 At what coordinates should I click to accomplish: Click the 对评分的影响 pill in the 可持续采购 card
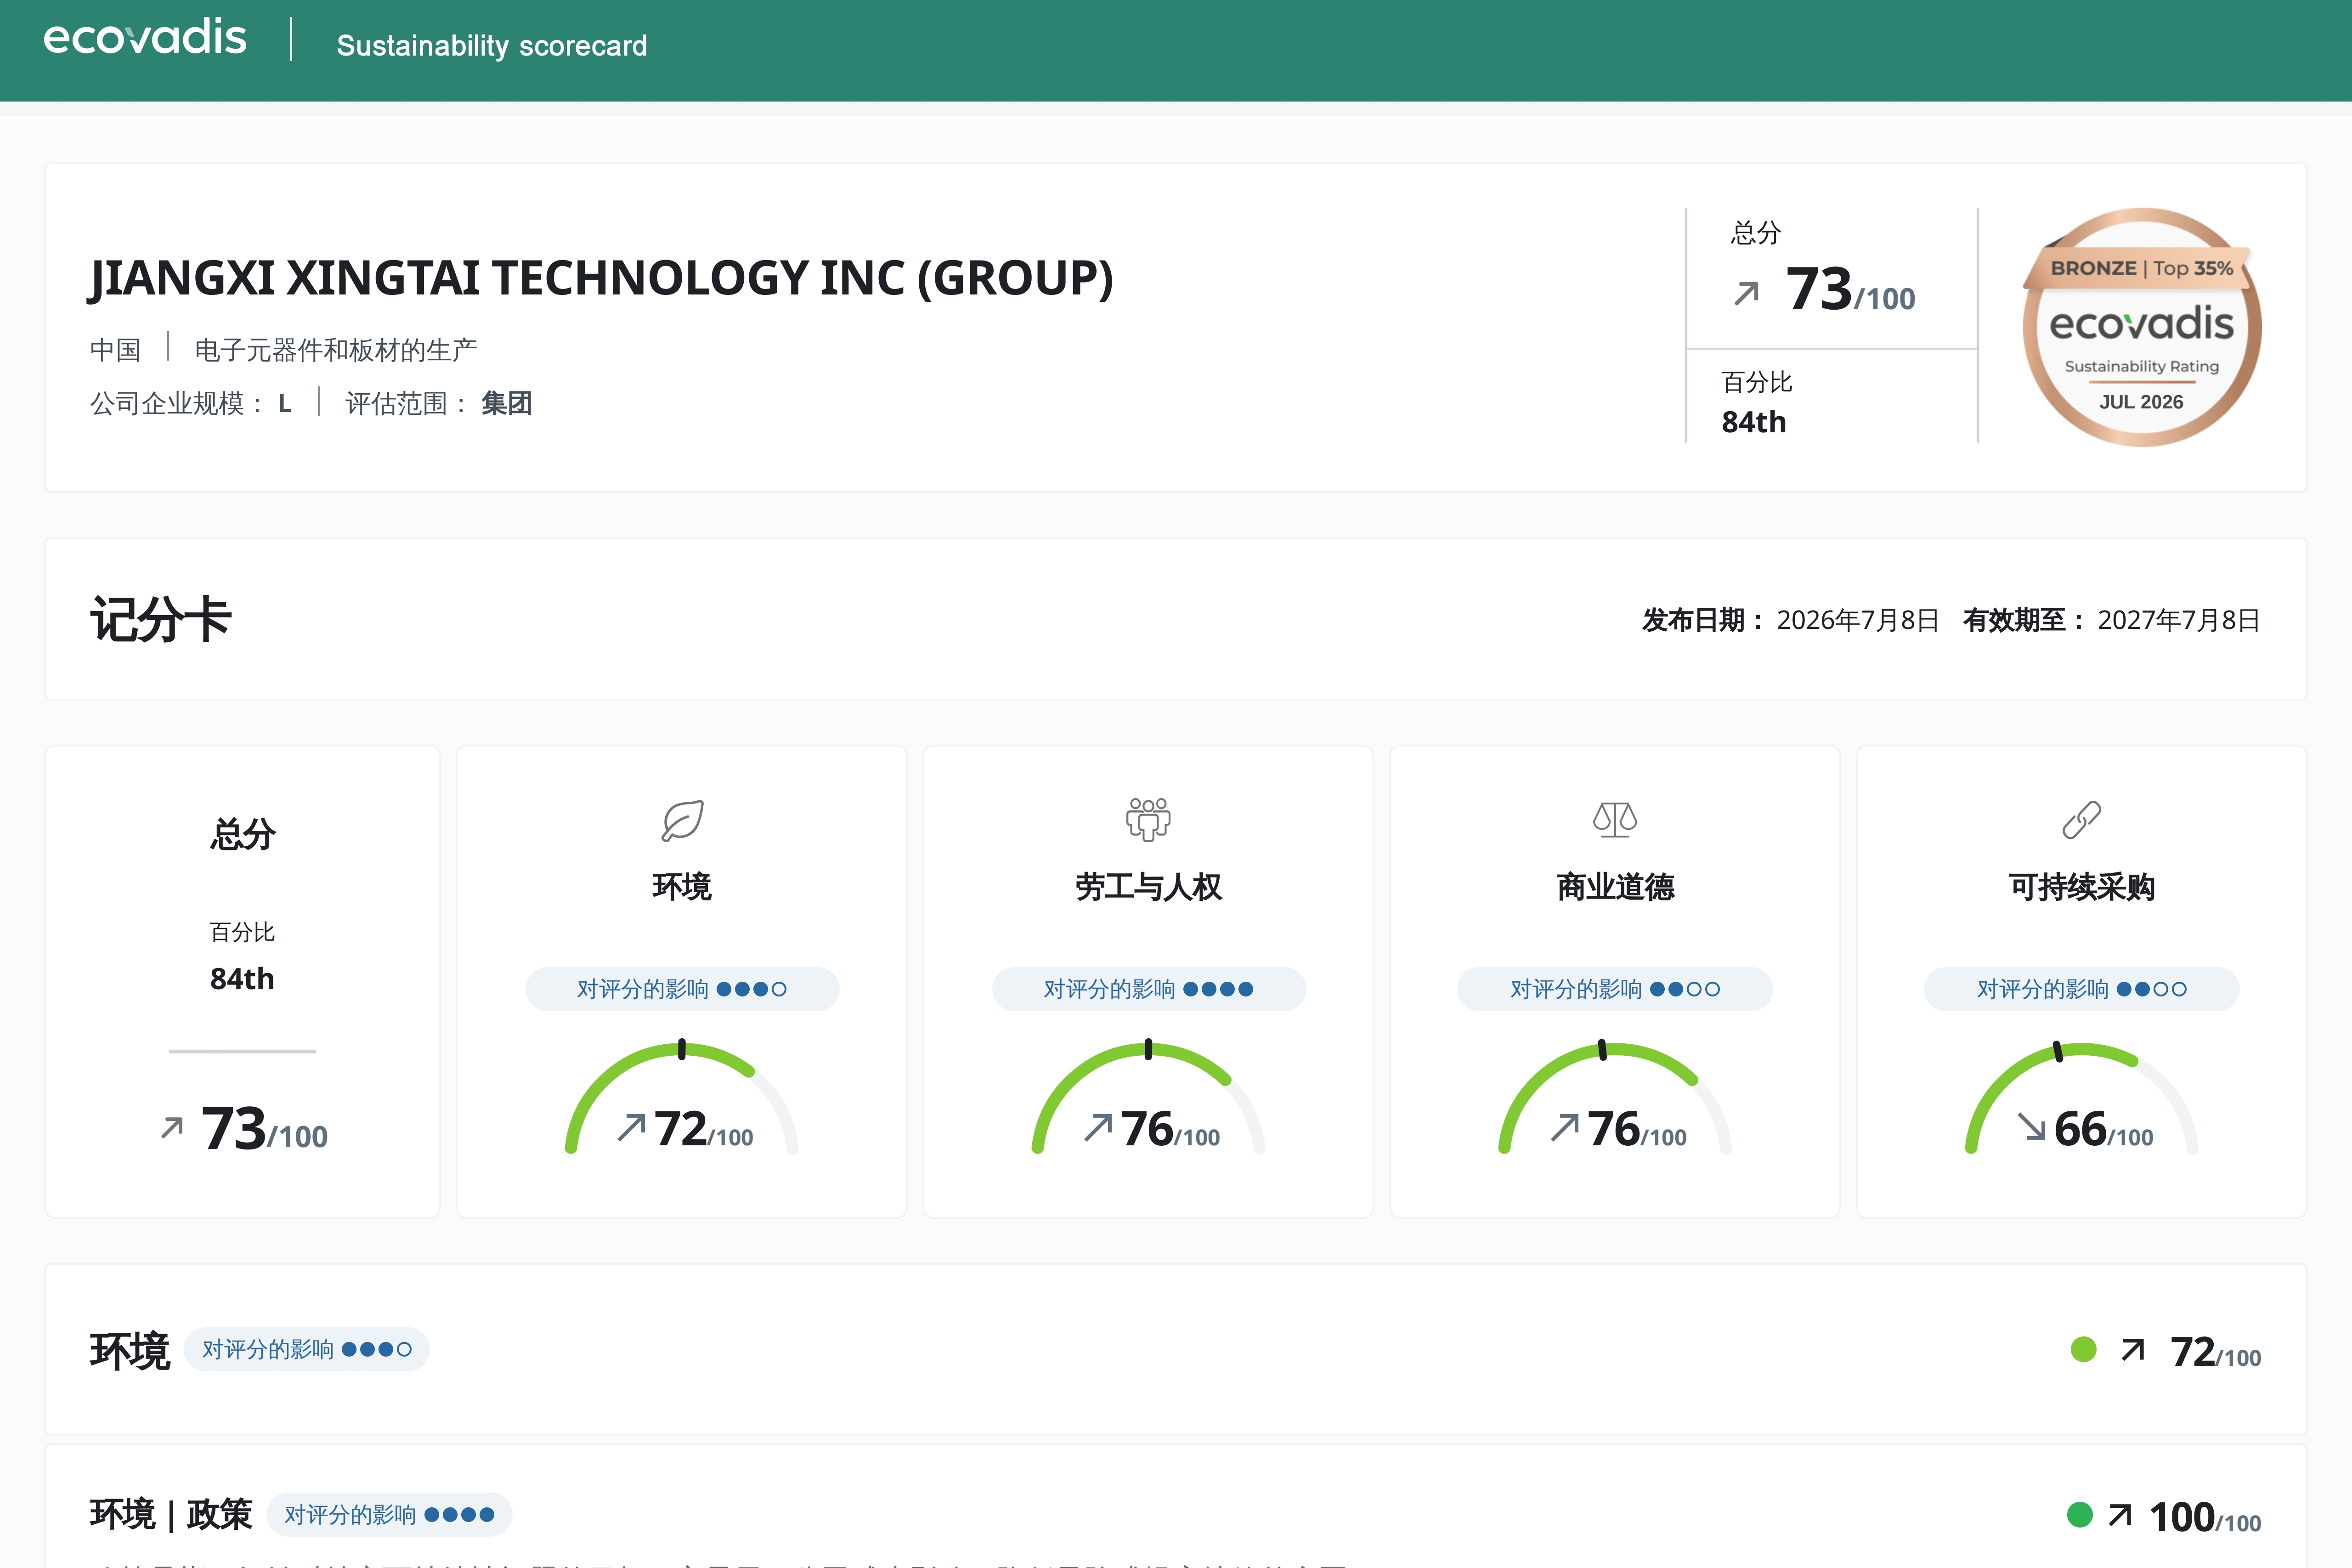click(x=2081, y=989)
